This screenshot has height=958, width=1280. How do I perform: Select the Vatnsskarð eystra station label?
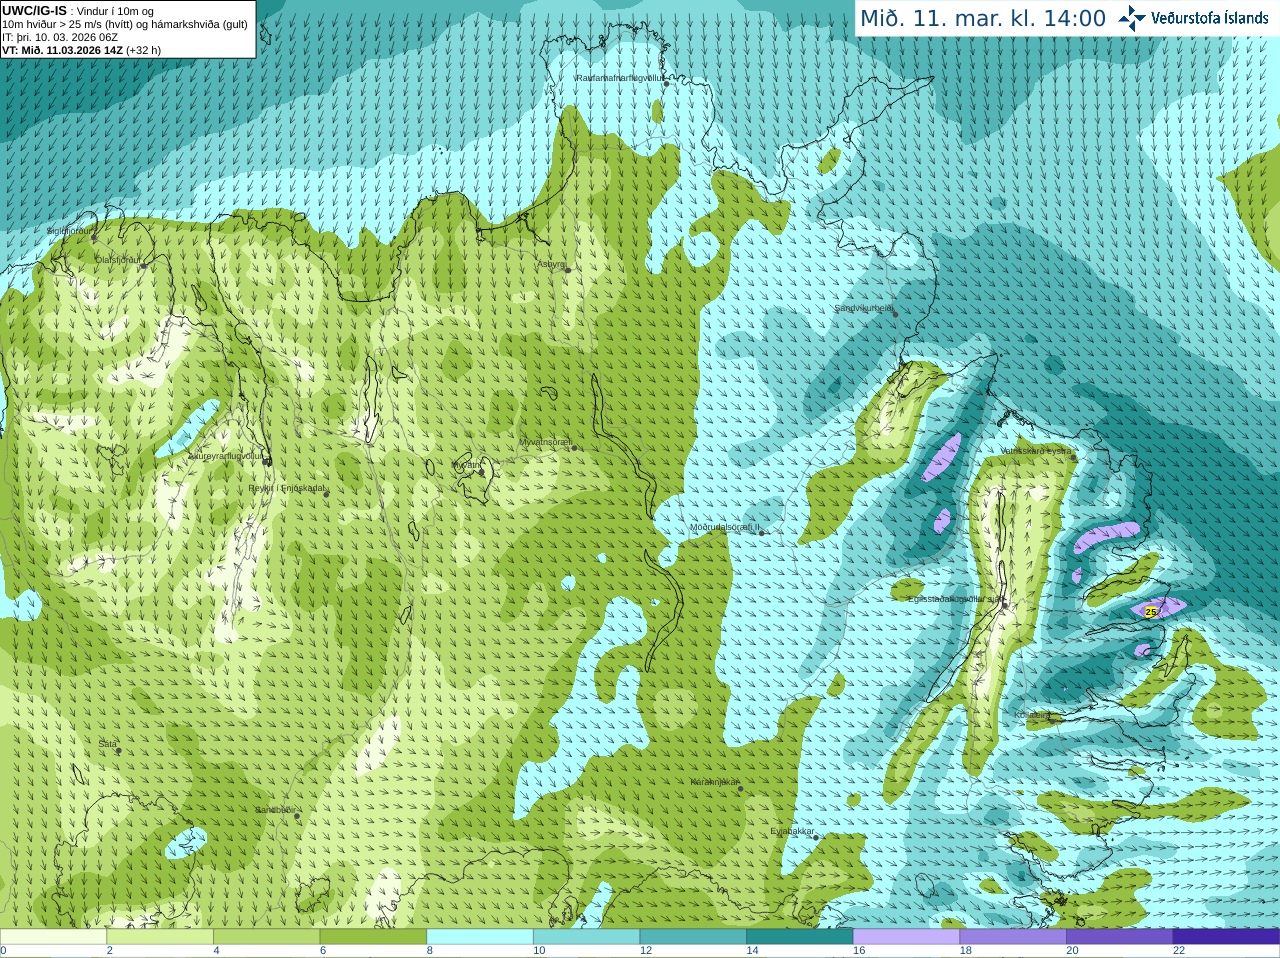1036,451
